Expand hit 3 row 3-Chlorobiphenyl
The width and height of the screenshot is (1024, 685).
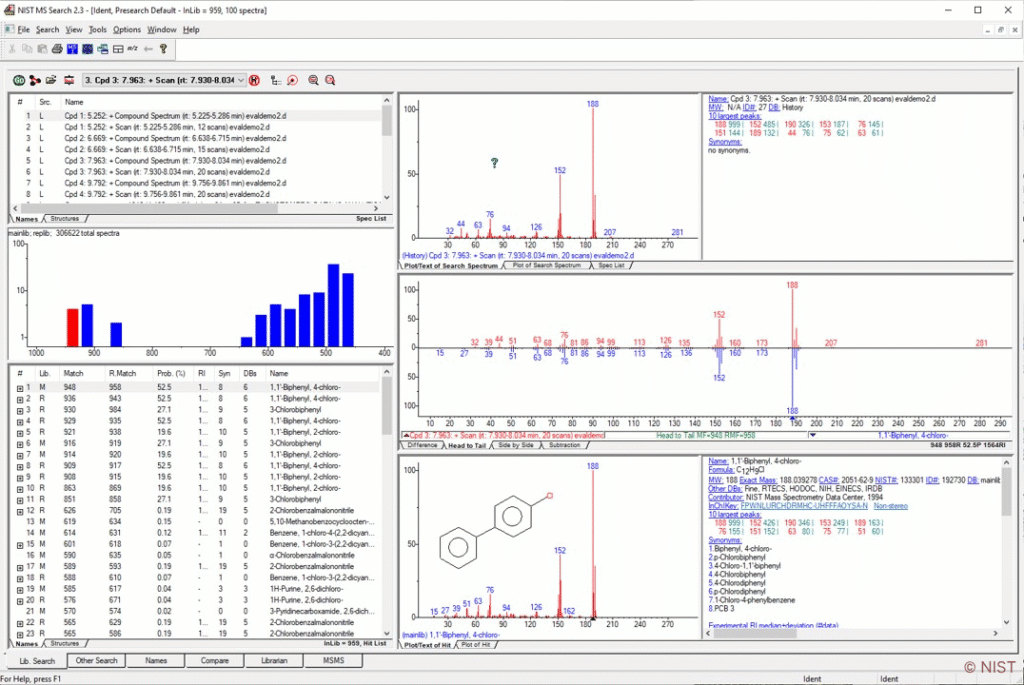pos(20,410)
